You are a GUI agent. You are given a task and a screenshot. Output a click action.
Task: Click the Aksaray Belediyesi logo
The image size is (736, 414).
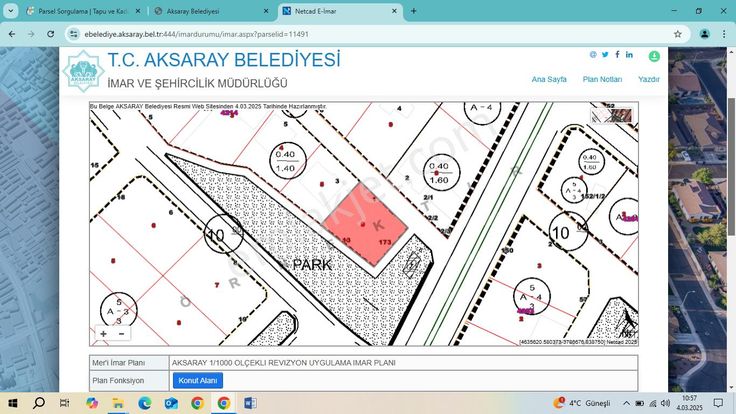[x=84, y=71]
